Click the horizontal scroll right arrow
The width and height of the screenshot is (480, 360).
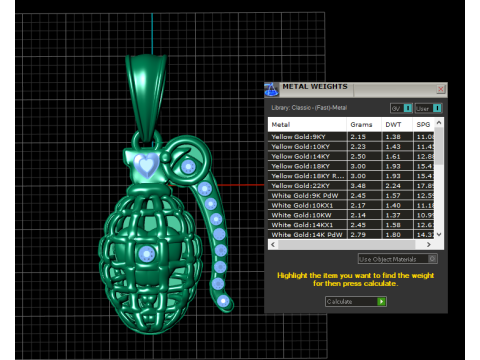tap(429, 245)
